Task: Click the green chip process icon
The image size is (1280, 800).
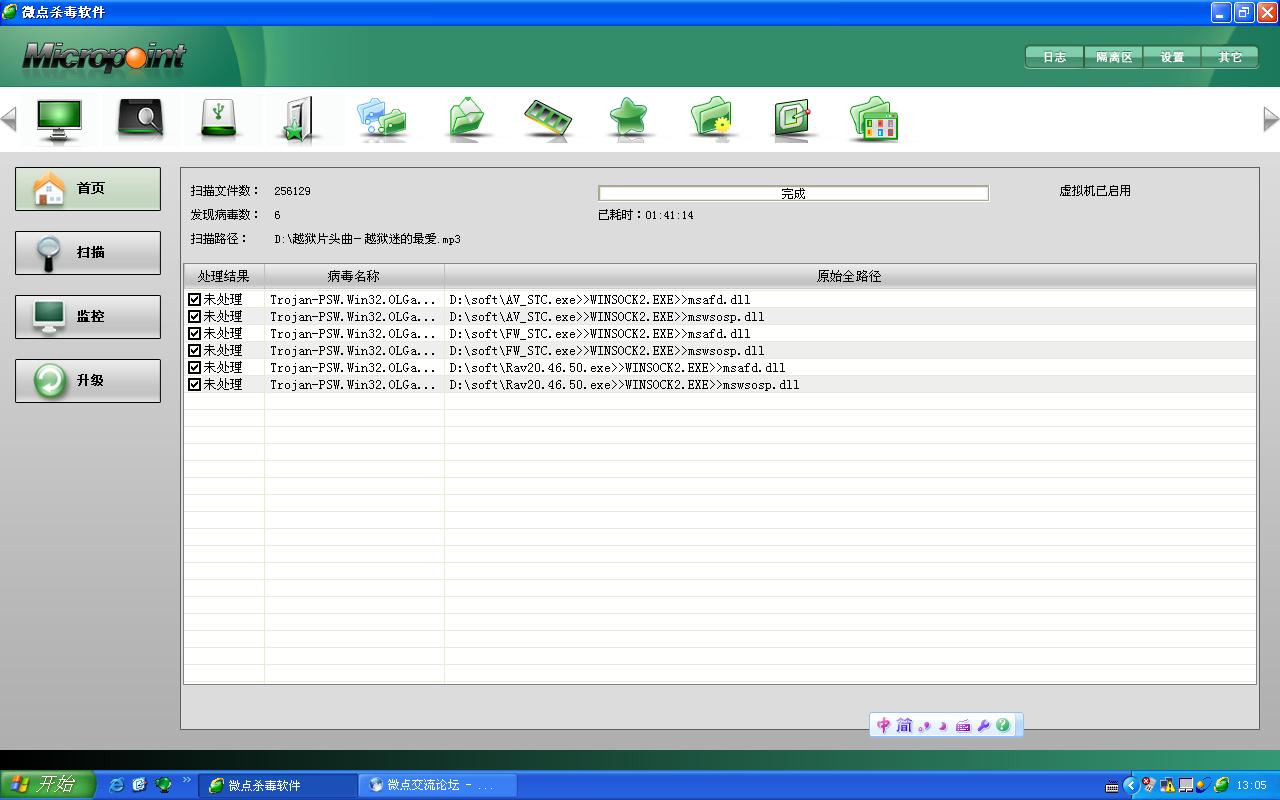Action: [x=792, y=119]
